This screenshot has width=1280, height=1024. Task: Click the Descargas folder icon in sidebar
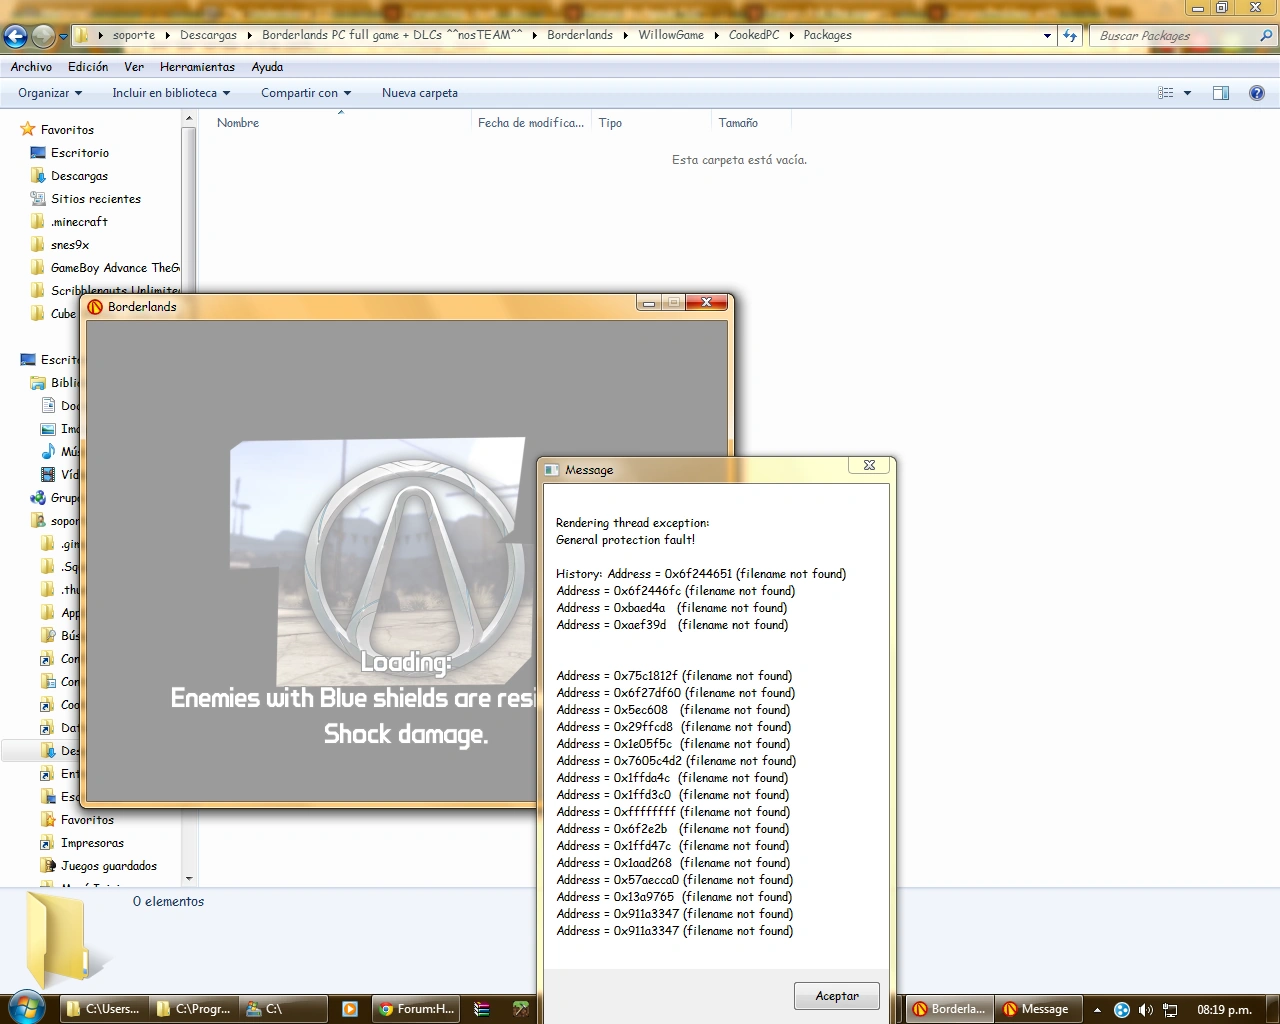coord(38,176)
